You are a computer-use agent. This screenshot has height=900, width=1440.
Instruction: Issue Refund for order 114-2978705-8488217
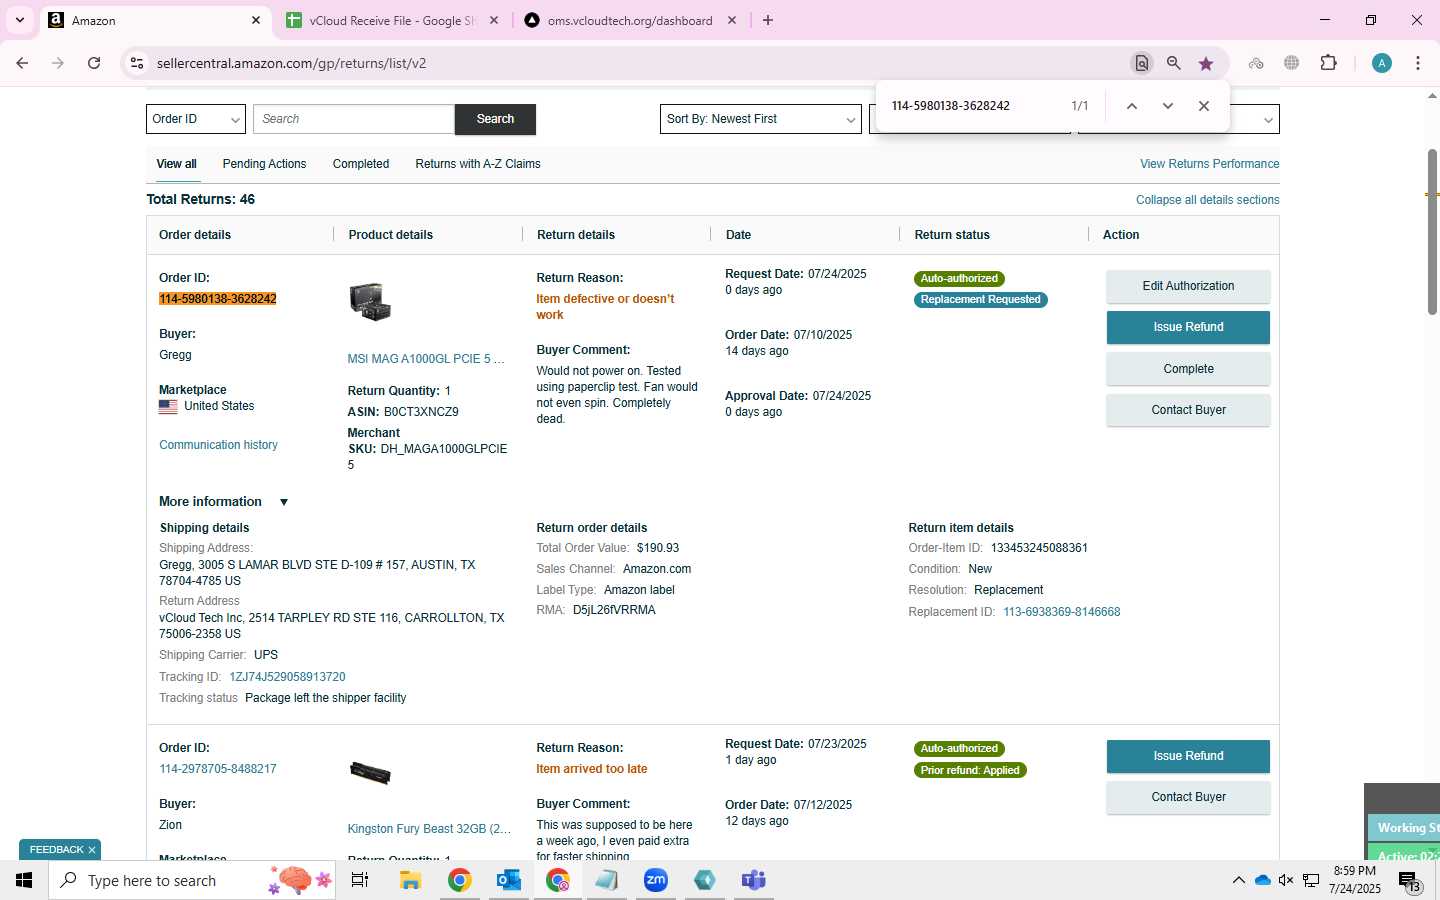1188,756
